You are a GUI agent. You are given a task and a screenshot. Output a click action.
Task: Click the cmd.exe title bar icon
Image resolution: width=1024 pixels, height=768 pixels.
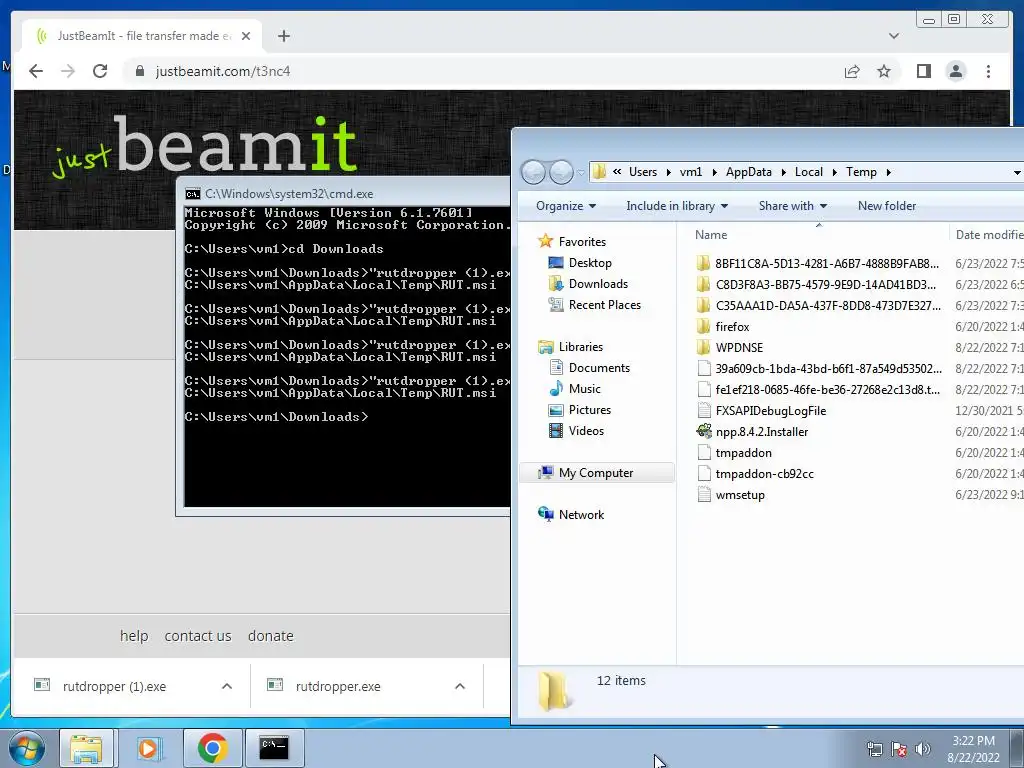click(x=193, y=194)
